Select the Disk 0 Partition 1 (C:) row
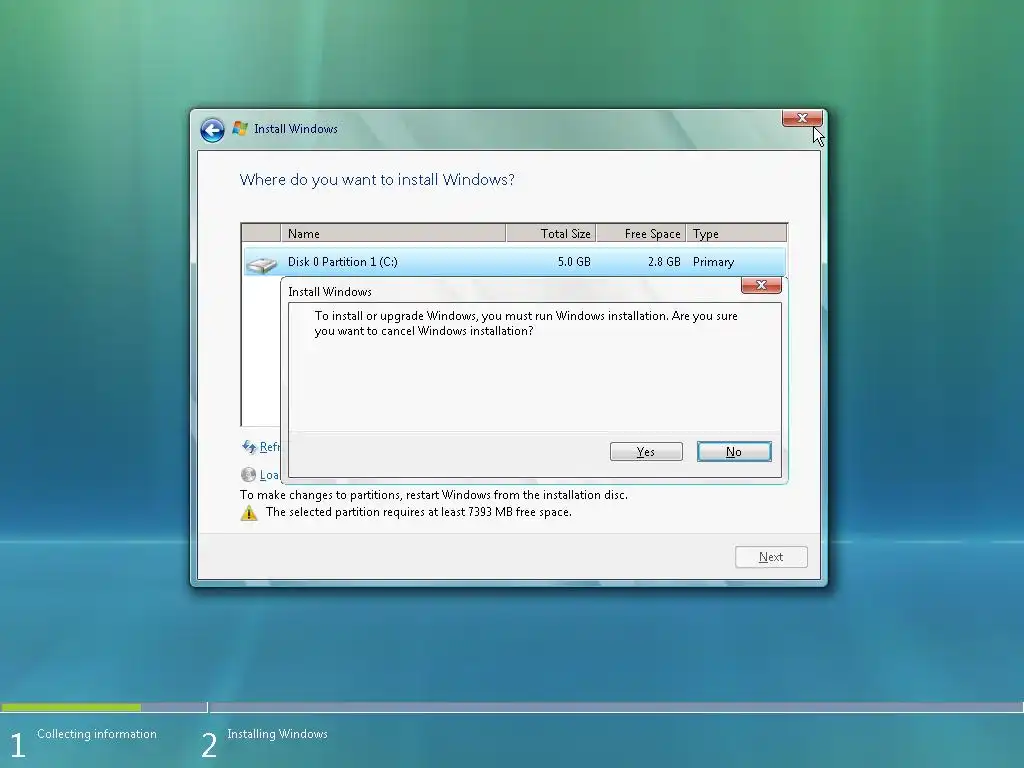The width and height of the screenshot is (1024, 768). tap(514, 262)
